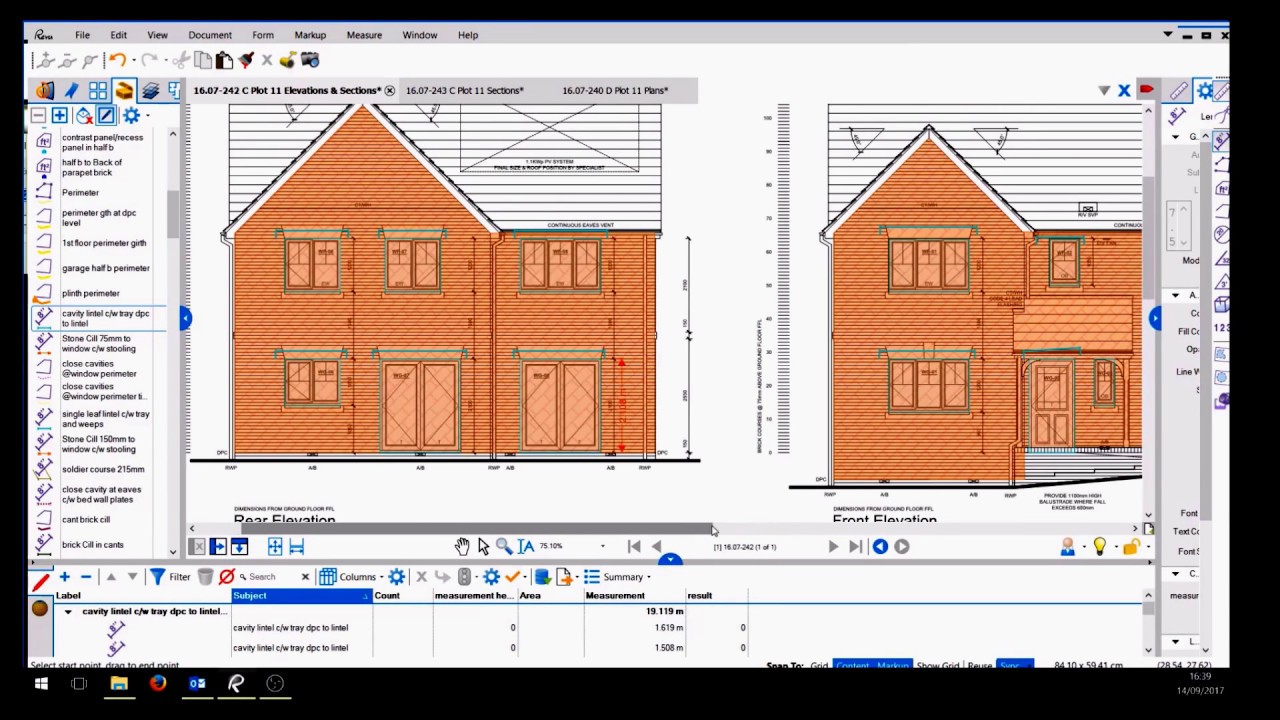The image size is (1280, 720).
Task: Launch Firefox from the taskbar
Action: tap(158, 684)
